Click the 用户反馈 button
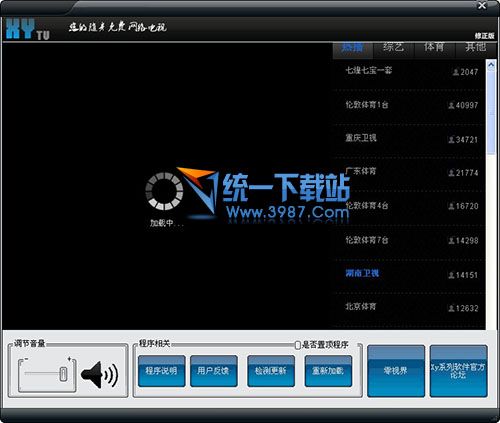 point(214,371)
